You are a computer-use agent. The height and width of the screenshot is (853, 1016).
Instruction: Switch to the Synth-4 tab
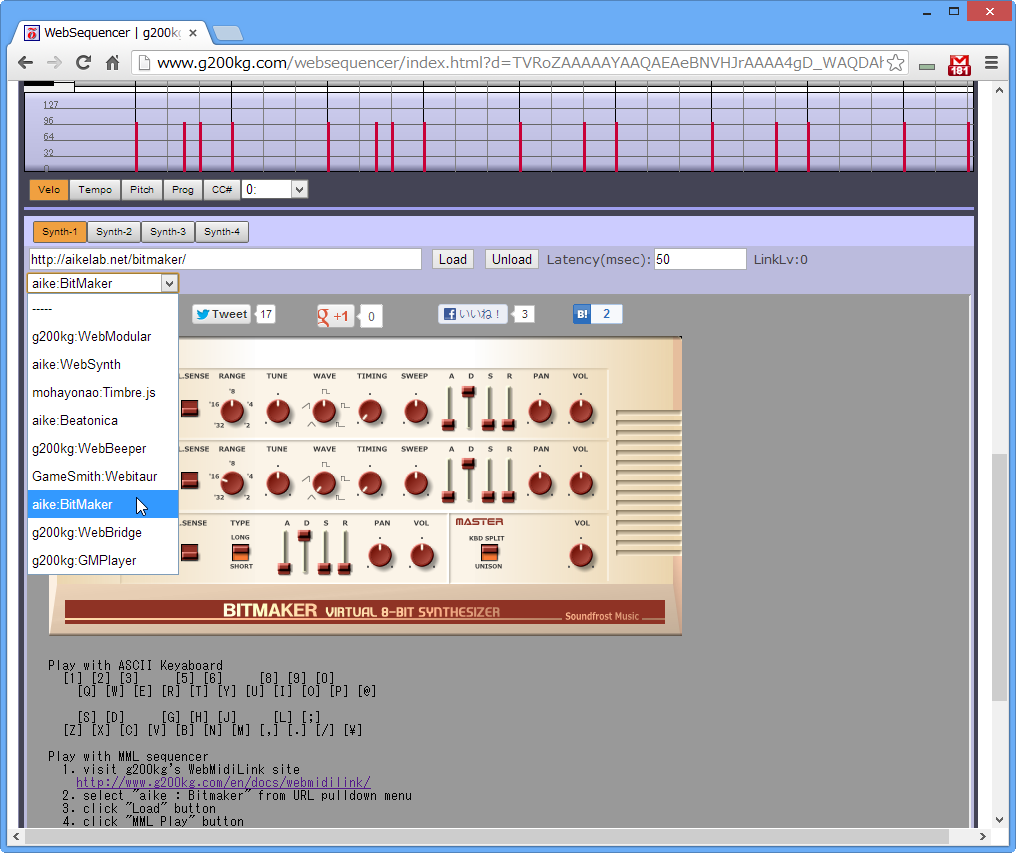pos(222,231)
